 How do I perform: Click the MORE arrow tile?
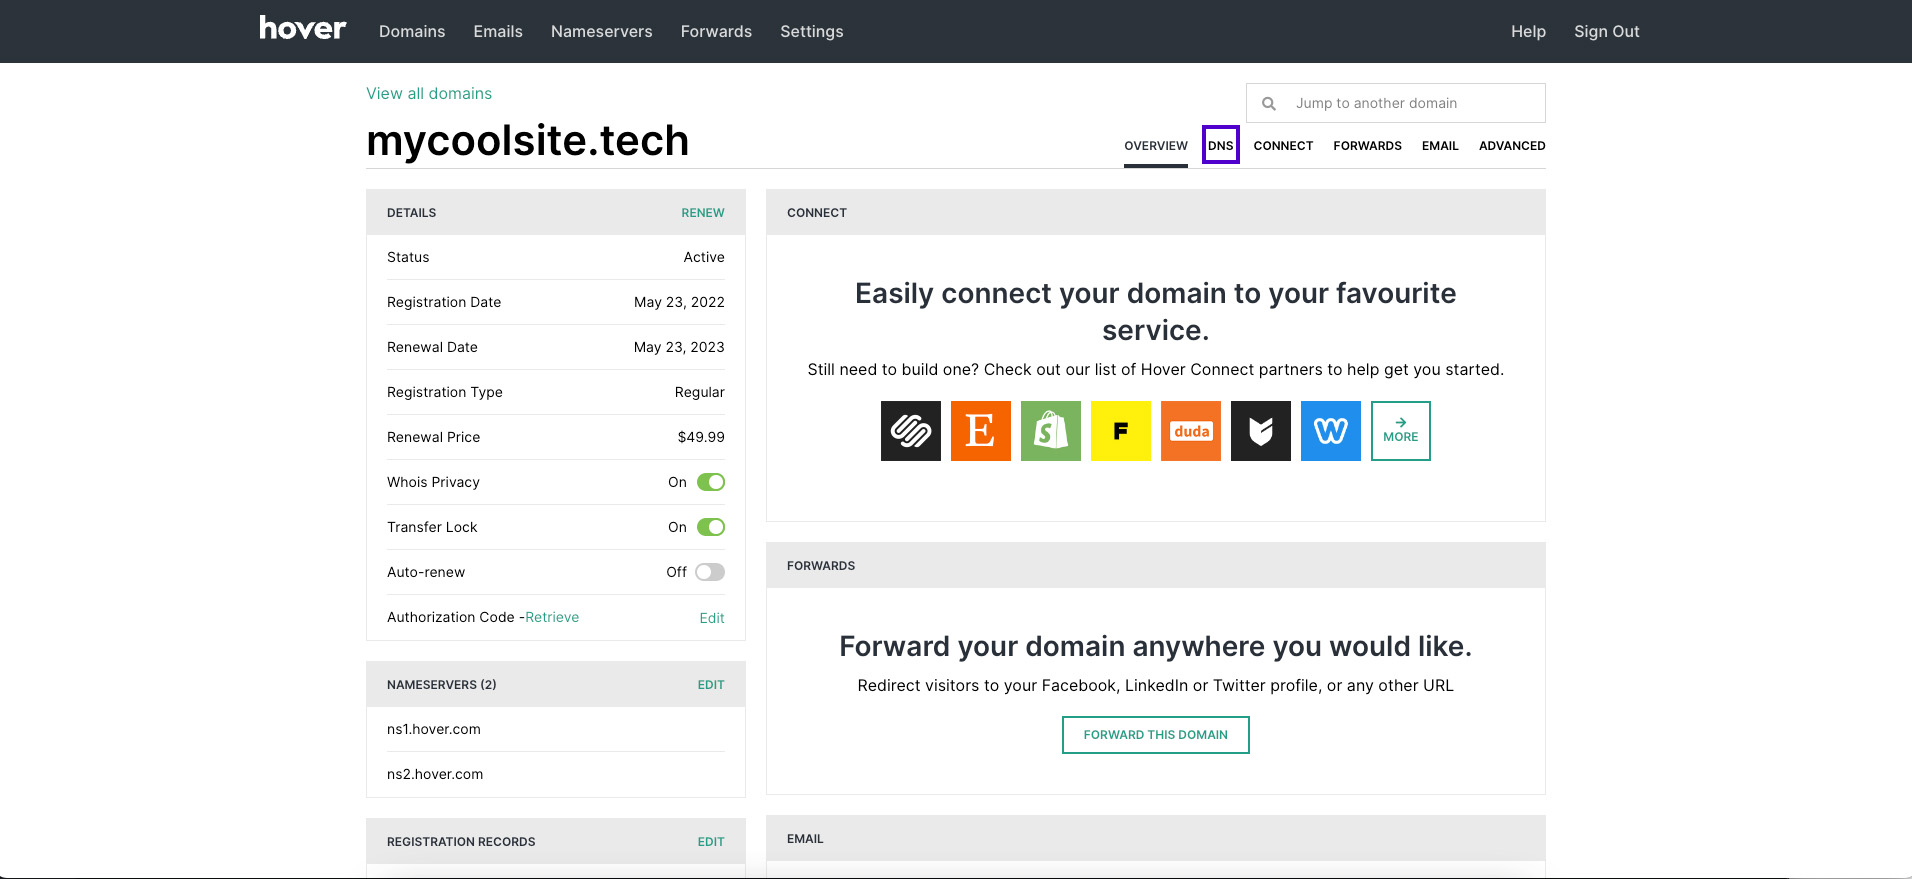[1400, 431]
